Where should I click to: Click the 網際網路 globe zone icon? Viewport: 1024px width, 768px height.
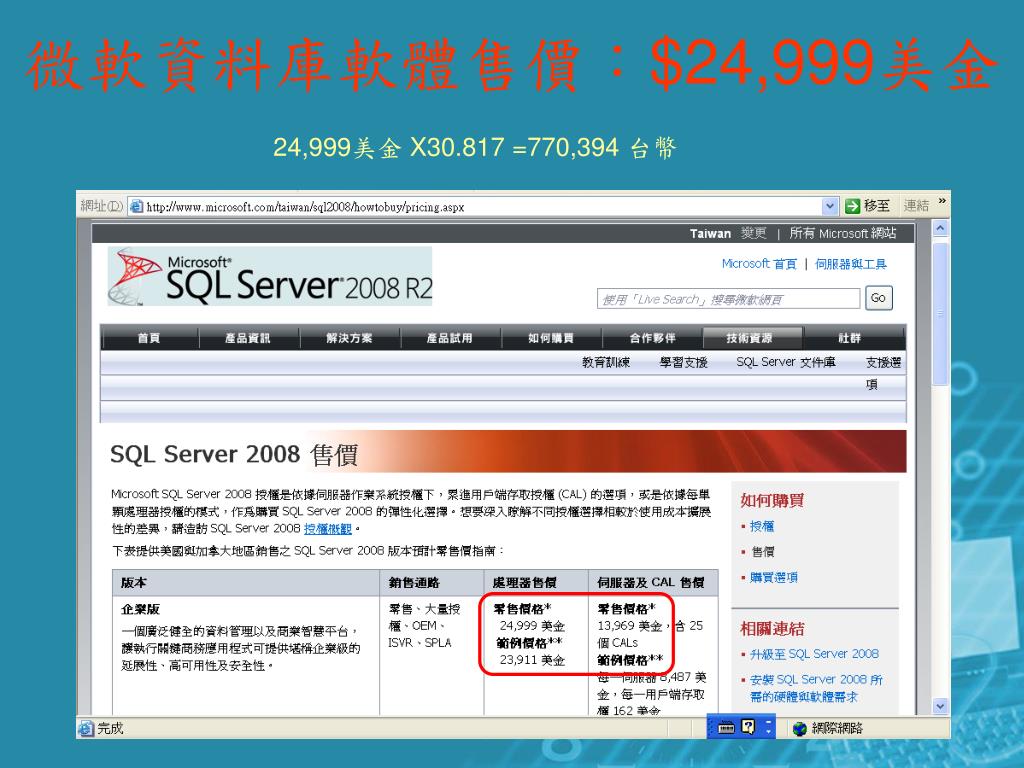tap(799, 728)
